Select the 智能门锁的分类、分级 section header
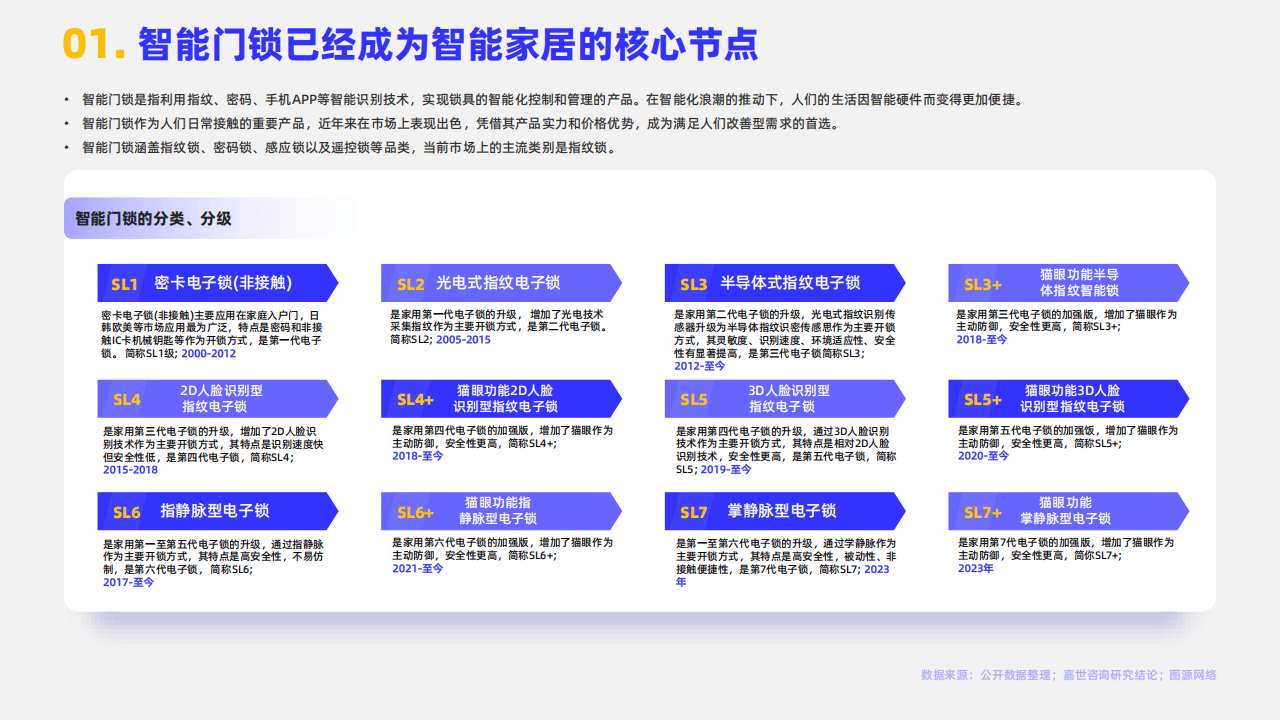The image size is (1280, 720). (153, 218)
